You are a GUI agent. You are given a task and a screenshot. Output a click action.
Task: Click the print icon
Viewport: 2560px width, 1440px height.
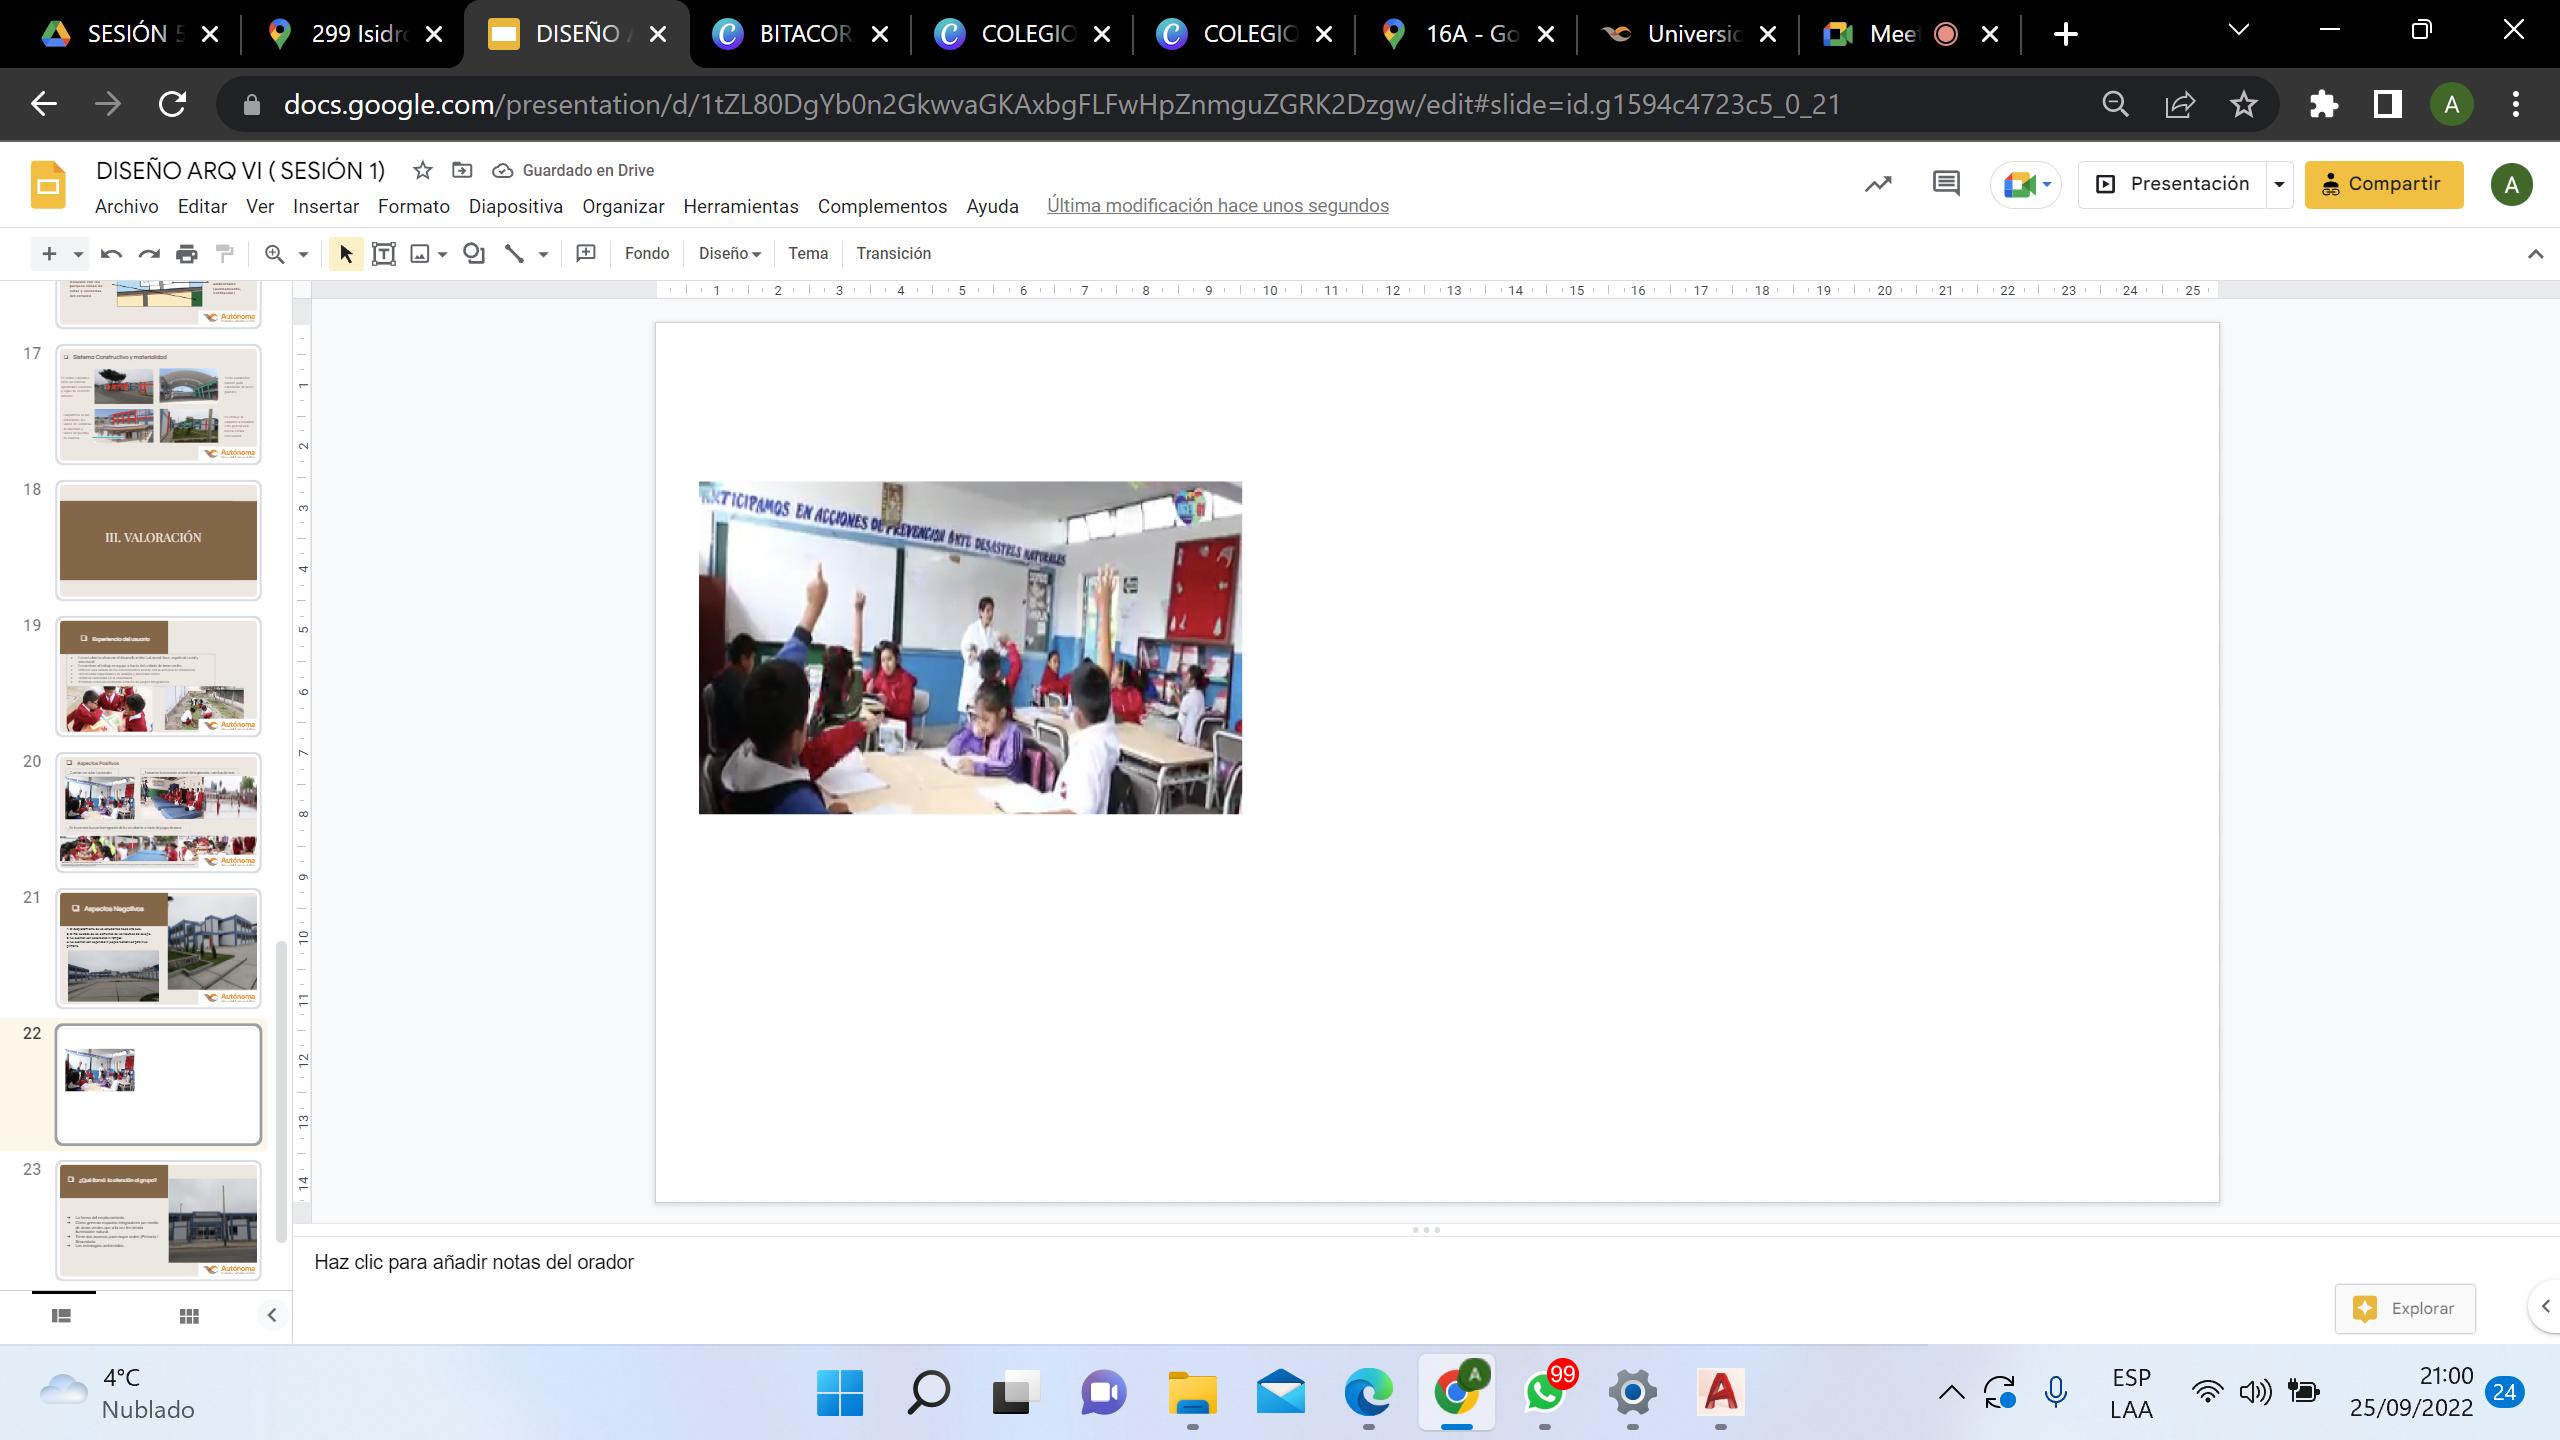(x=187, y=254)
